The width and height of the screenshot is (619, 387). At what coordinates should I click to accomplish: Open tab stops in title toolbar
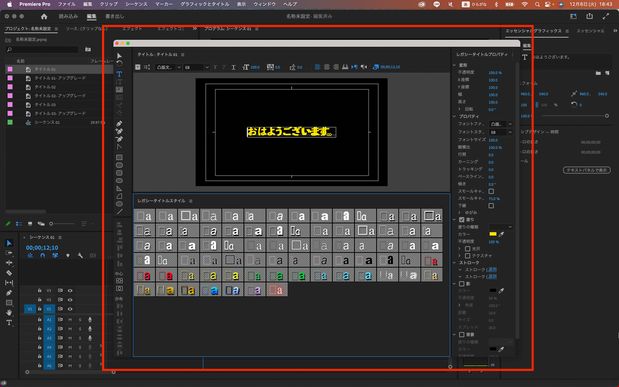pos(345,67)
